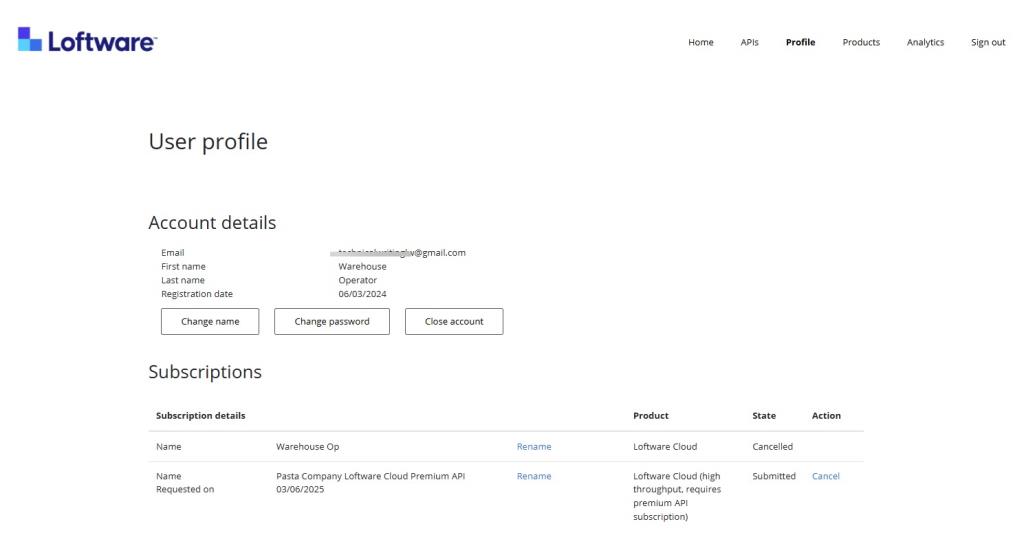Click the User profile heading

(x=208, y=142)
